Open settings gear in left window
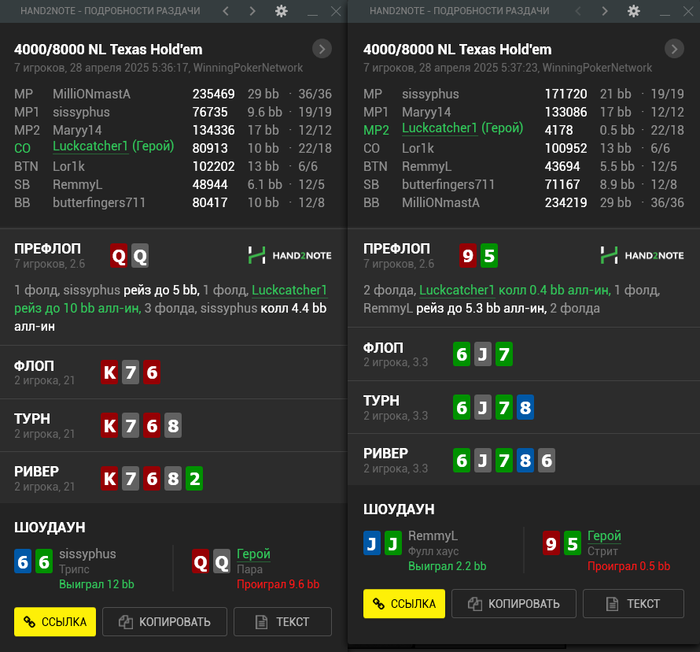Viewport: 700px width, 652px height. (x=281, y=11)
